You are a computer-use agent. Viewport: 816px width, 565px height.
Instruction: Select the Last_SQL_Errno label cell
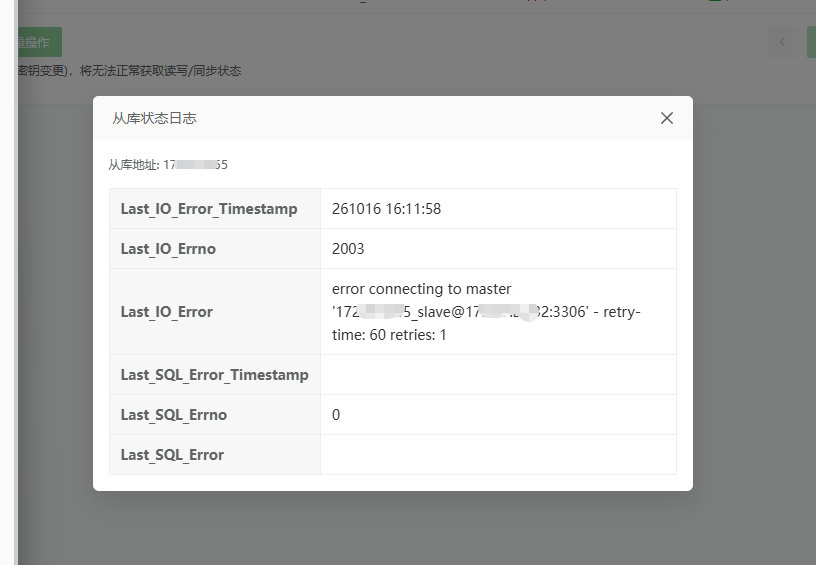coord(215,415)
